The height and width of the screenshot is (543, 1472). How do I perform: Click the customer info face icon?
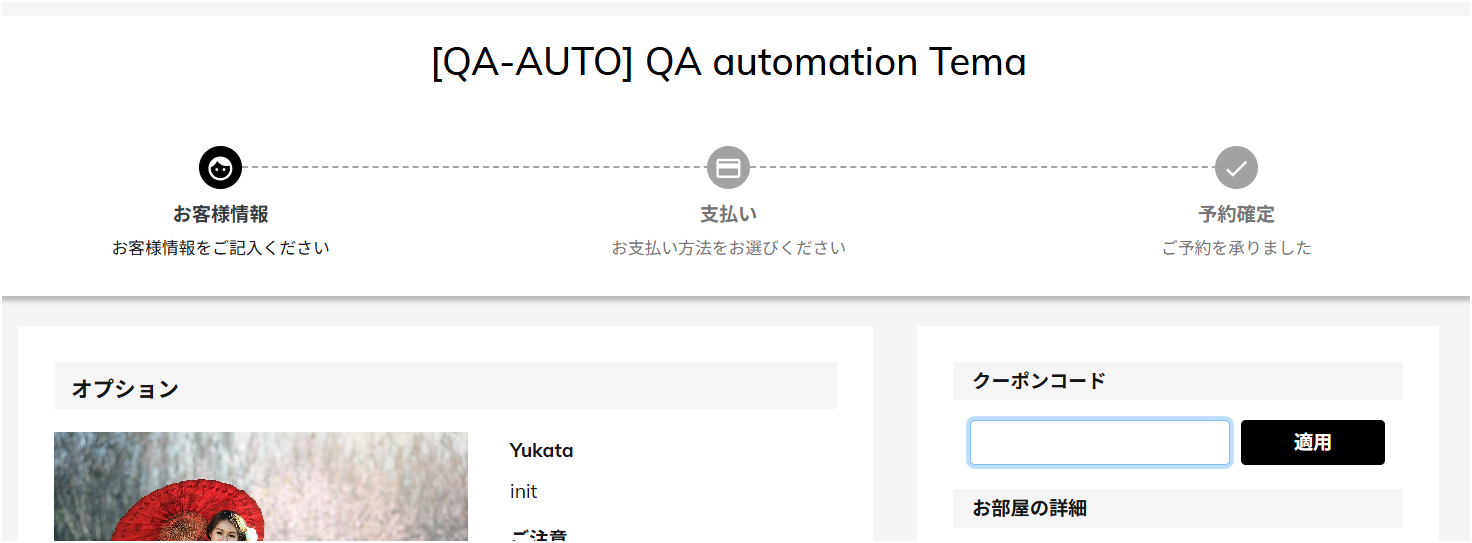pos(220,167)
